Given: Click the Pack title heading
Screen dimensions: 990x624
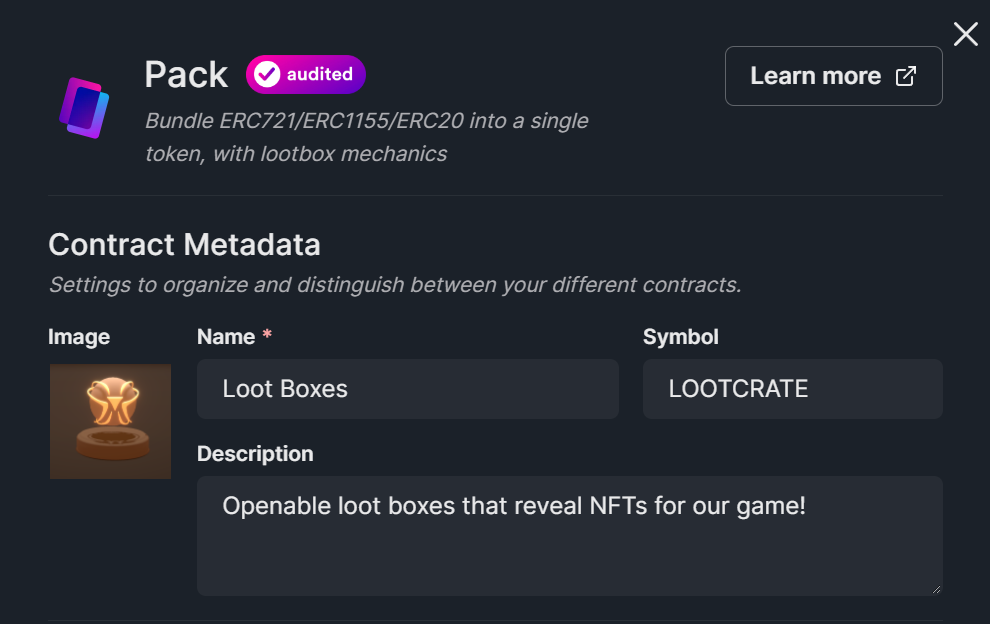Looking at the screenshot, I should tap(186, 74).
